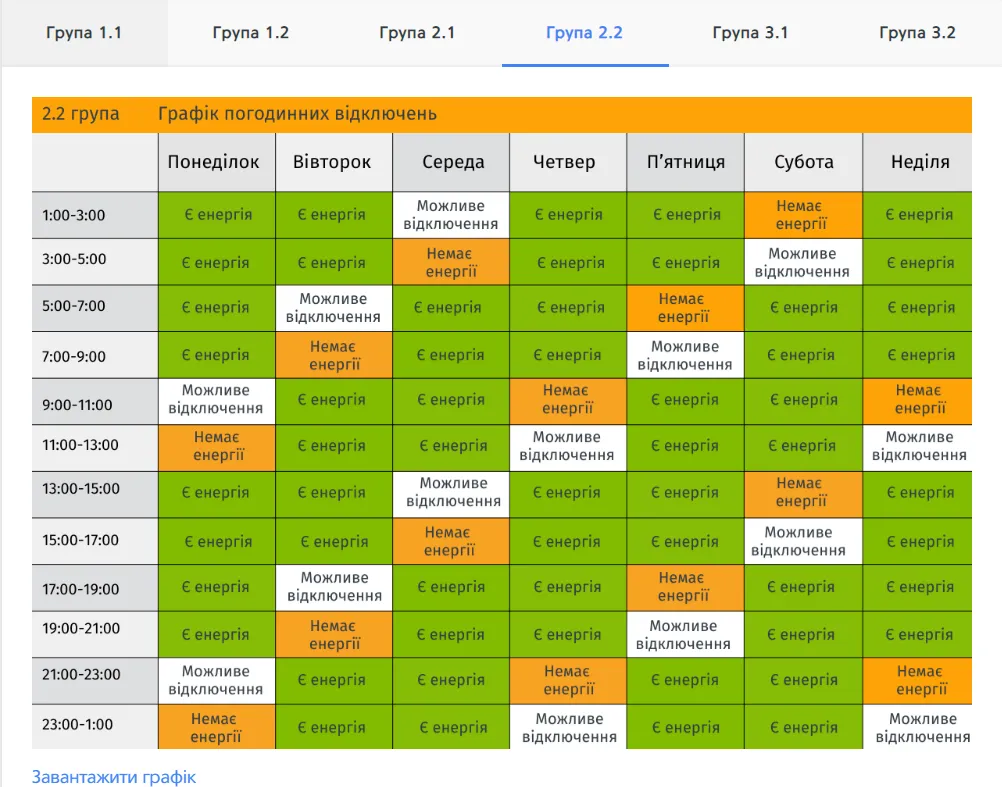This screenshot has height=787, width=1002.
Task: Click the Середа column header
Action: (453, 162)
